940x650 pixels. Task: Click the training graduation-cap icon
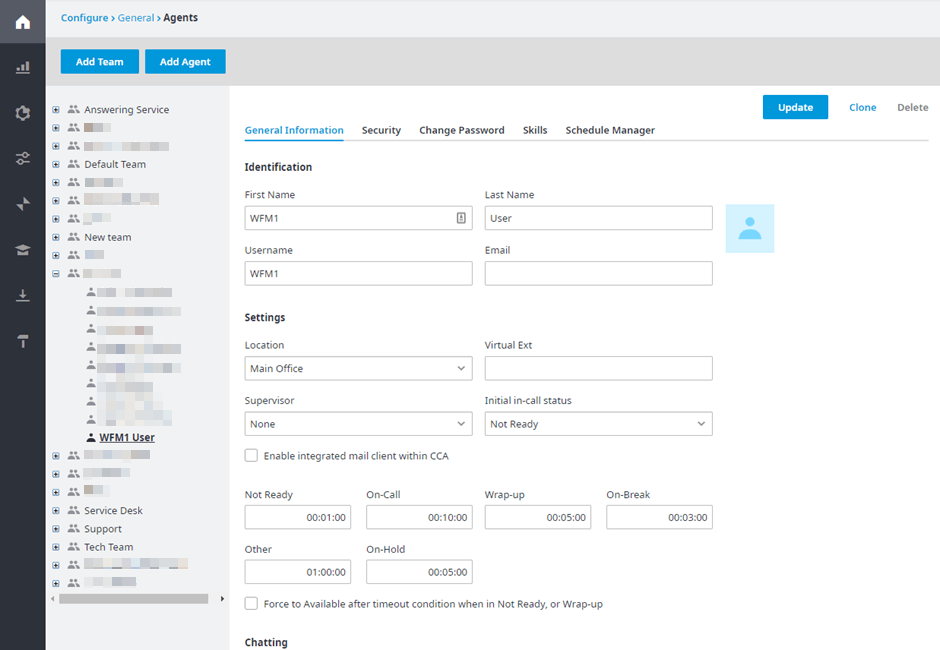pyautogui.click(x=22, y=249)
